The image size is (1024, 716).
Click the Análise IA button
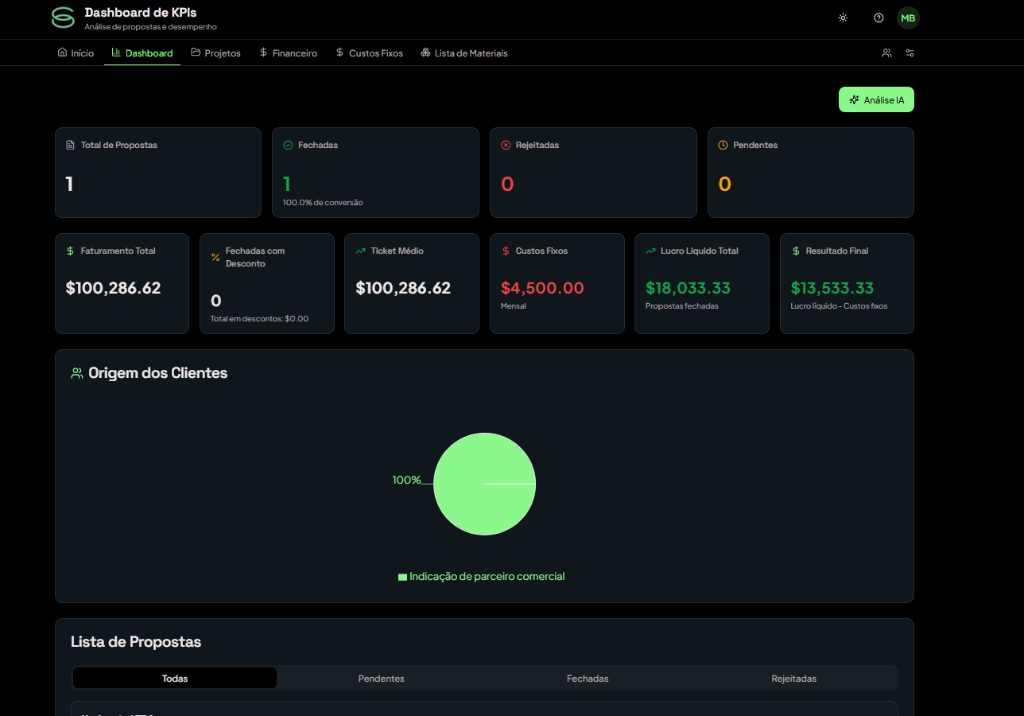[x=876, y=100]
